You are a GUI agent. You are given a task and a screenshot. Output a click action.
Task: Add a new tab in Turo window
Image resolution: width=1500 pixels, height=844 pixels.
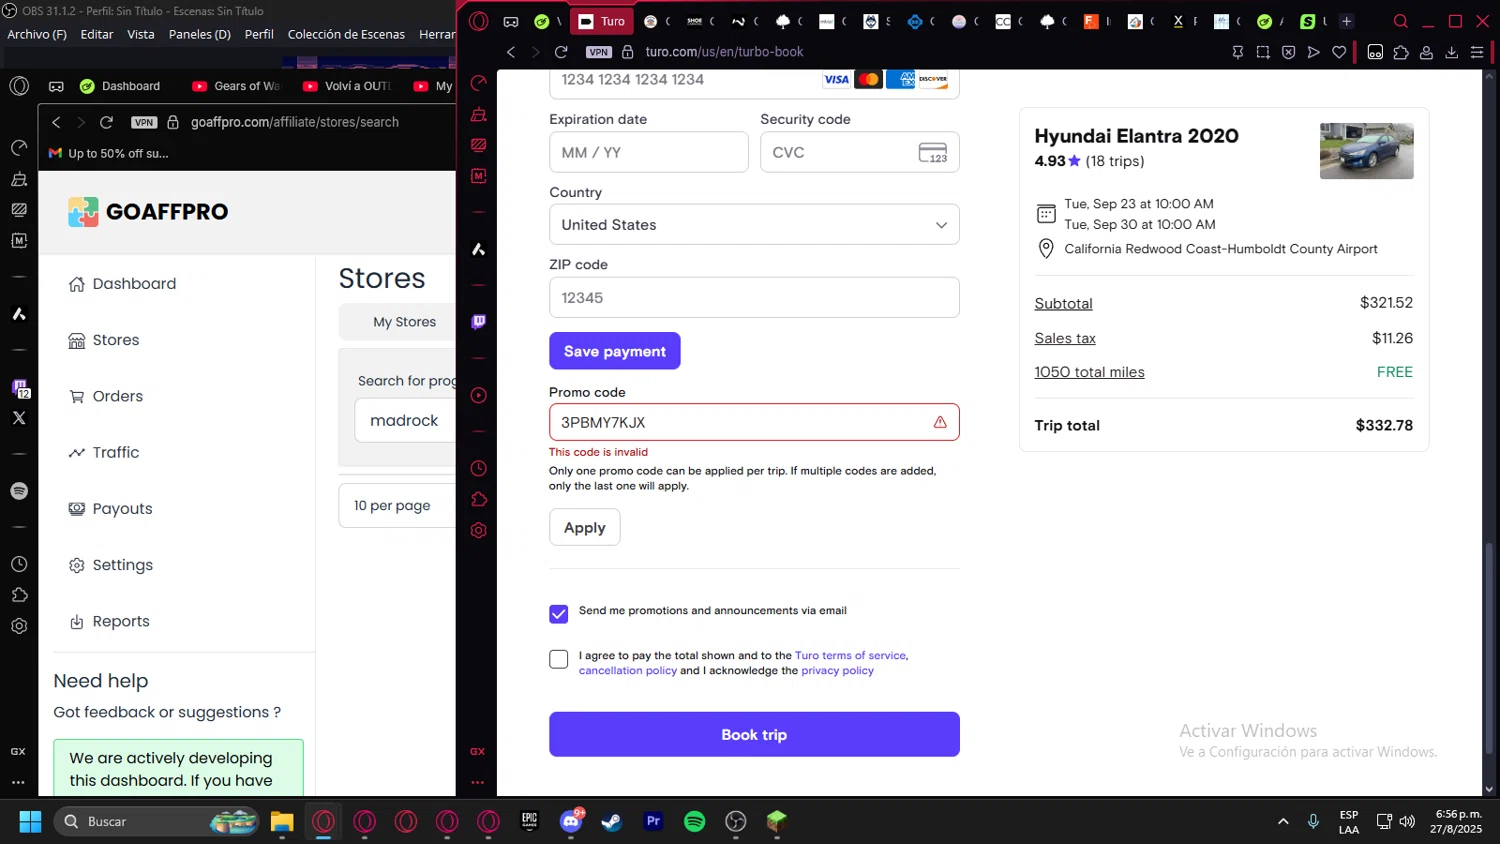coord(1346,21)
